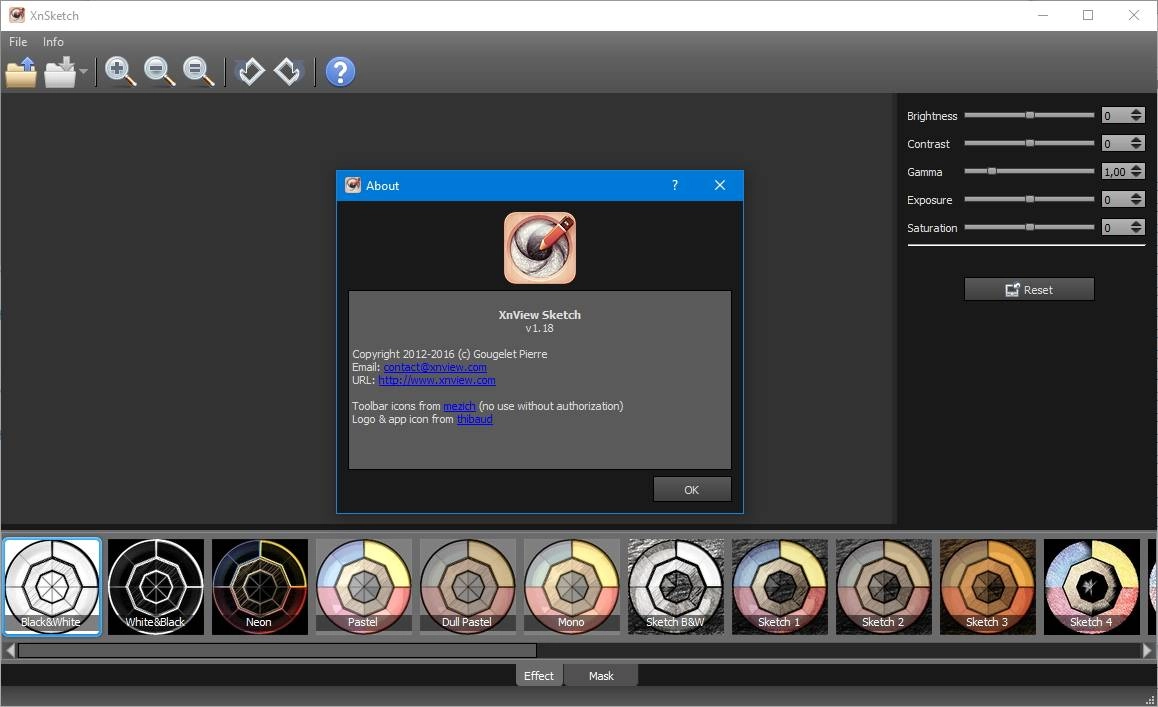Click the save/export folder icon
The width and height of the screenshot is (1158, 707).
[x=60, y=72]
